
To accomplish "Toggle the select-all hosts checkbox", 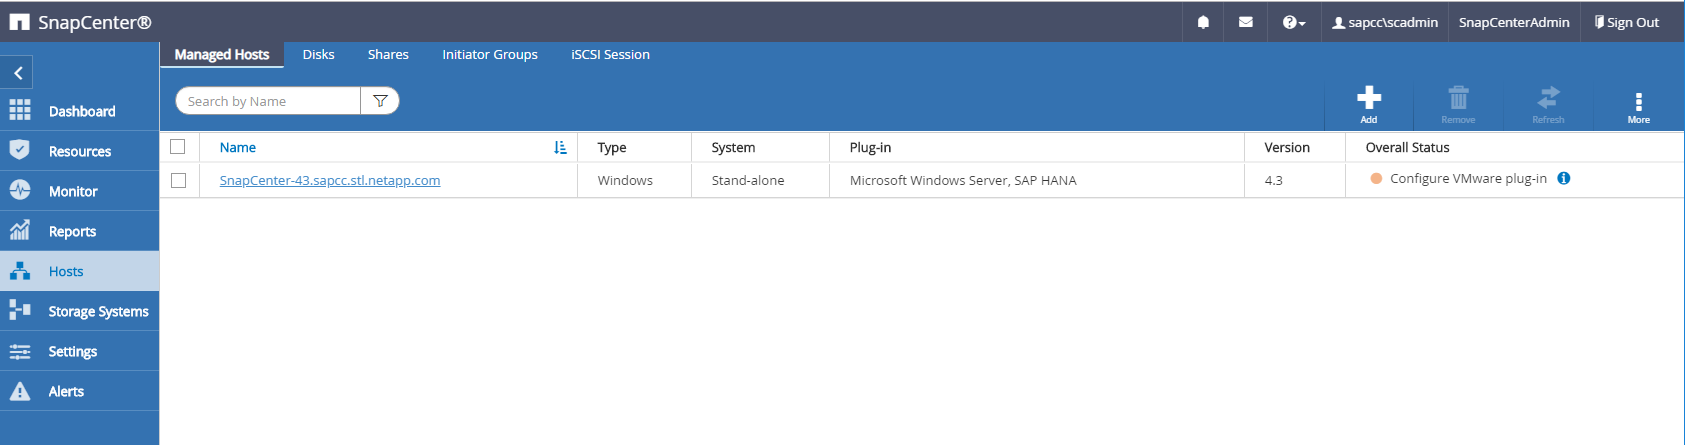I will [178, 147].
